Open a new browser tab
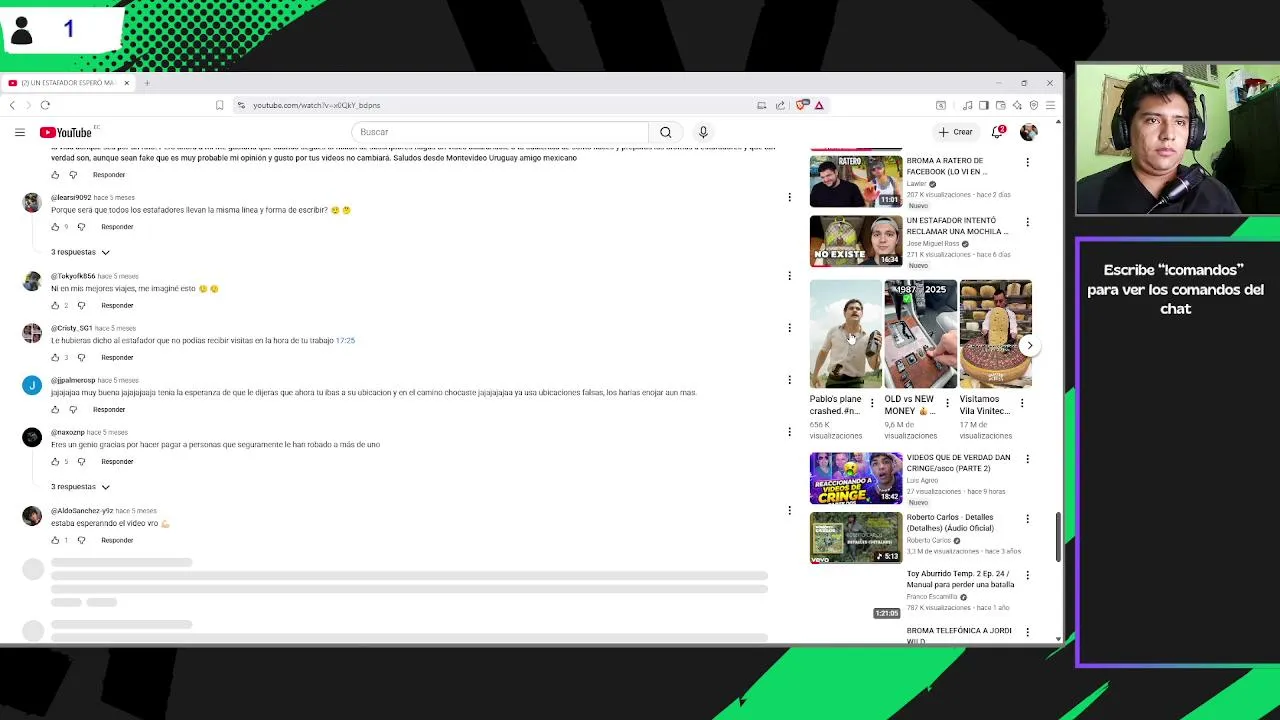1280x720 pixels. point(146,83)
